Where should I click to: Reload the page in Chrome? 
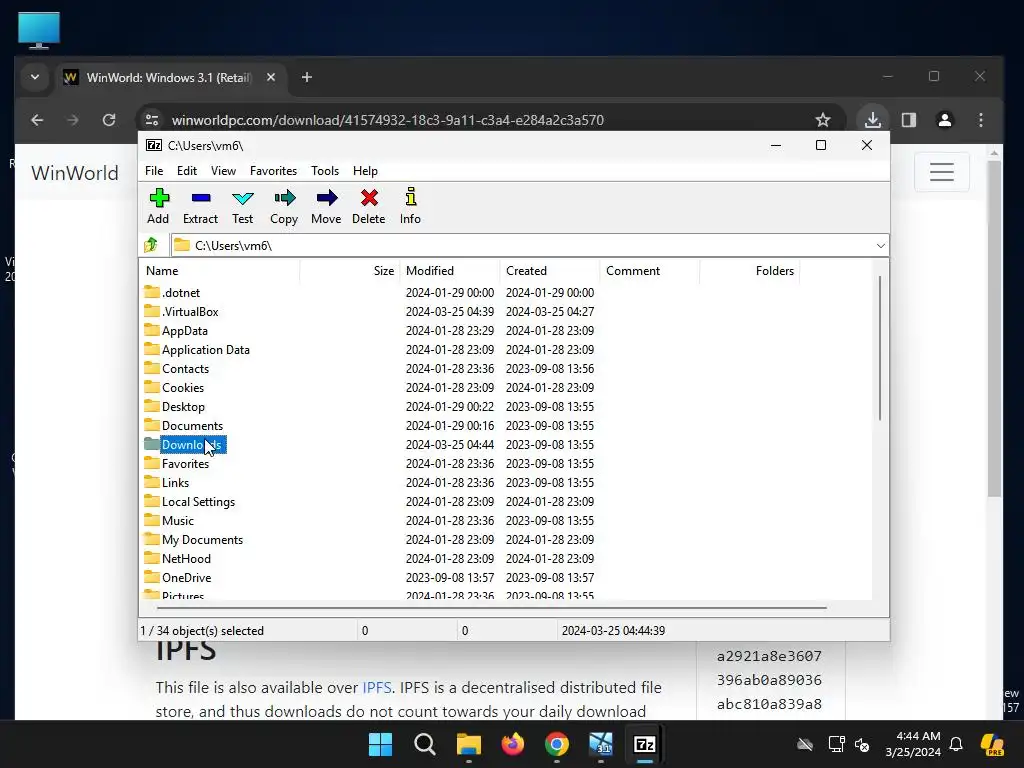point(109,120)
